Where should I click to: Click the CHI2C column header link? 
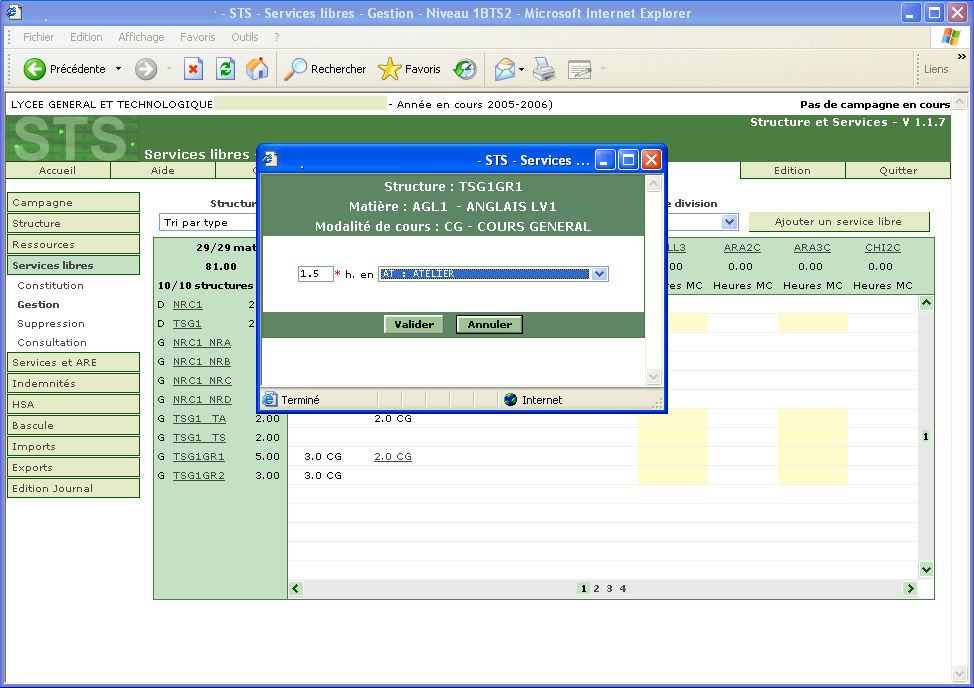coord(883,248)
